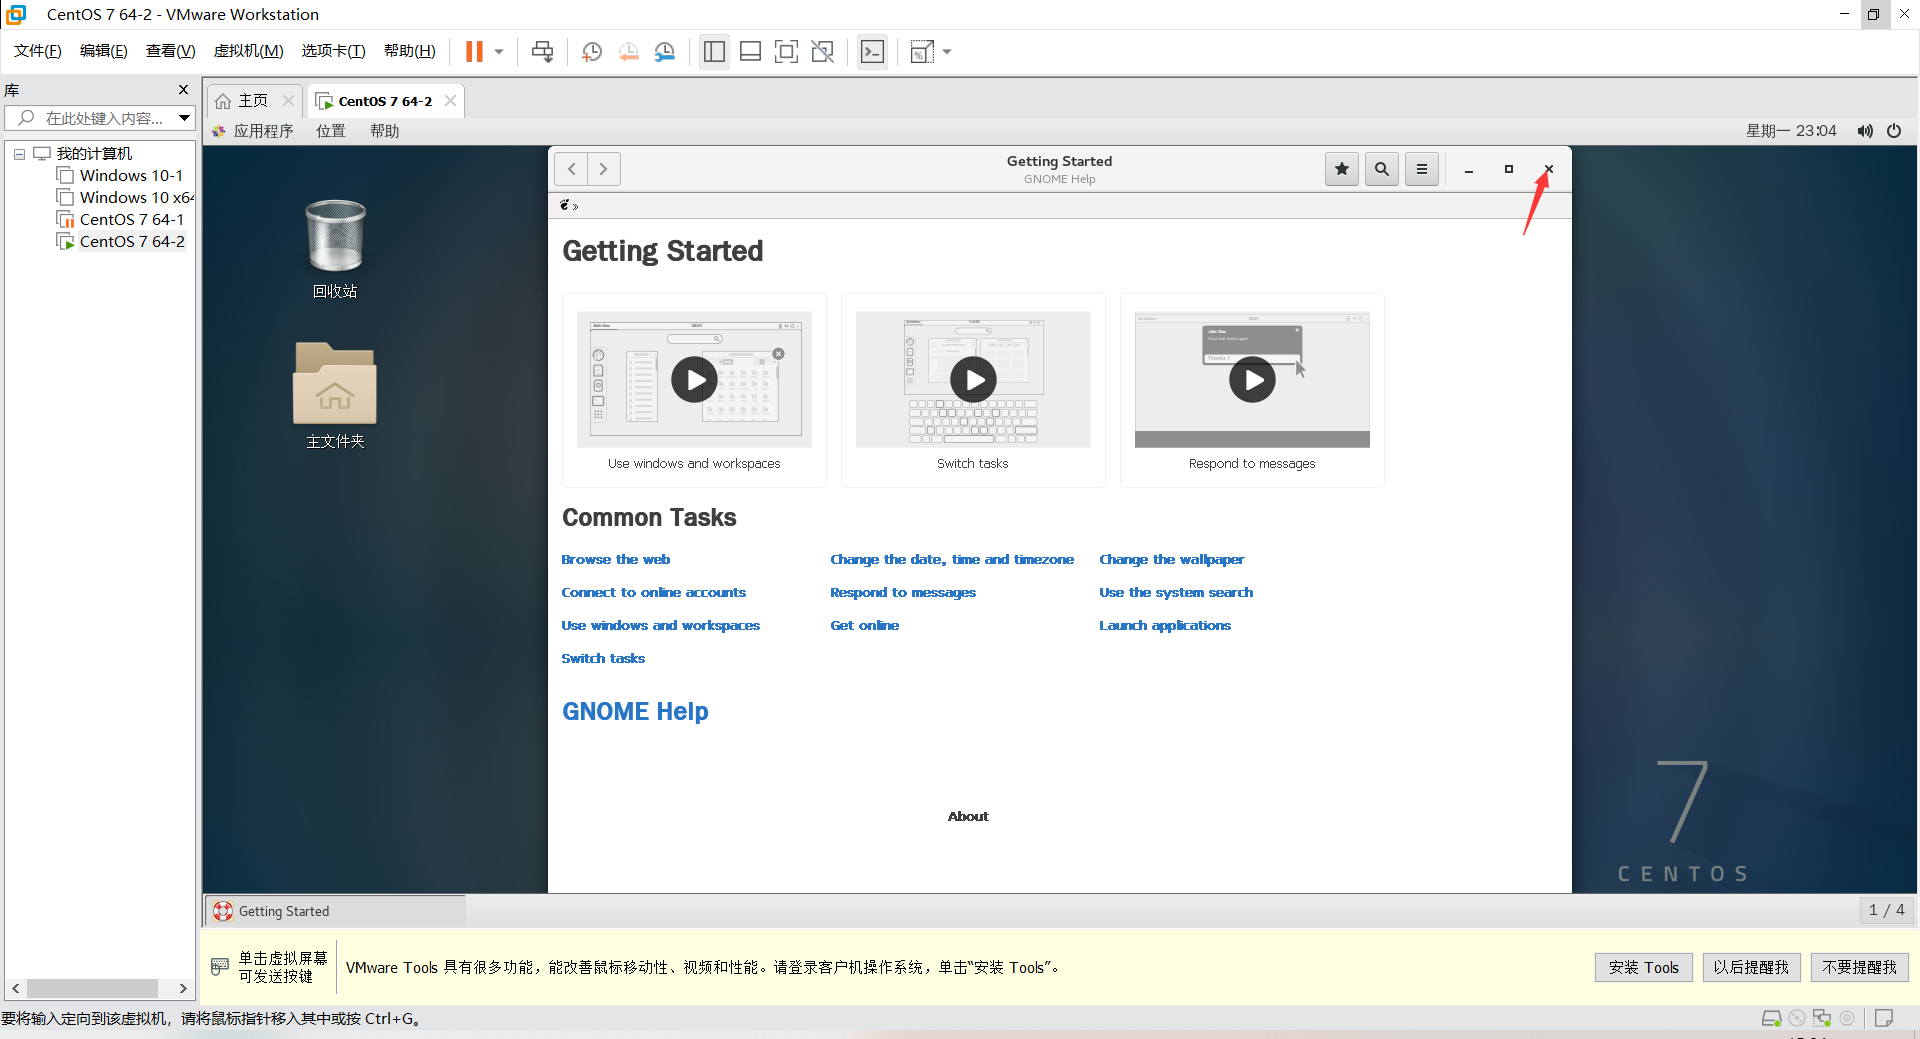
Task: Open the 应用程序 menu in GNOME
Action: click(263, 131)
